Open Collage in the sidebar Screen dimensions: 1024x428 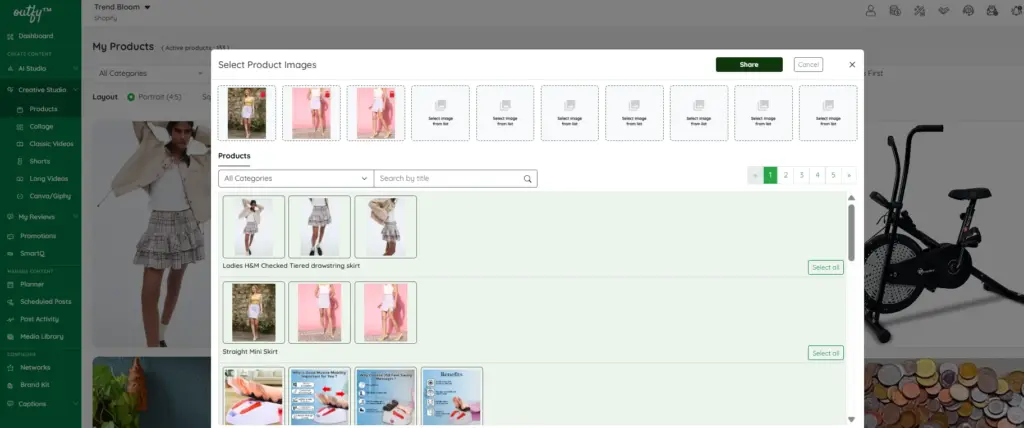[40, 126]
